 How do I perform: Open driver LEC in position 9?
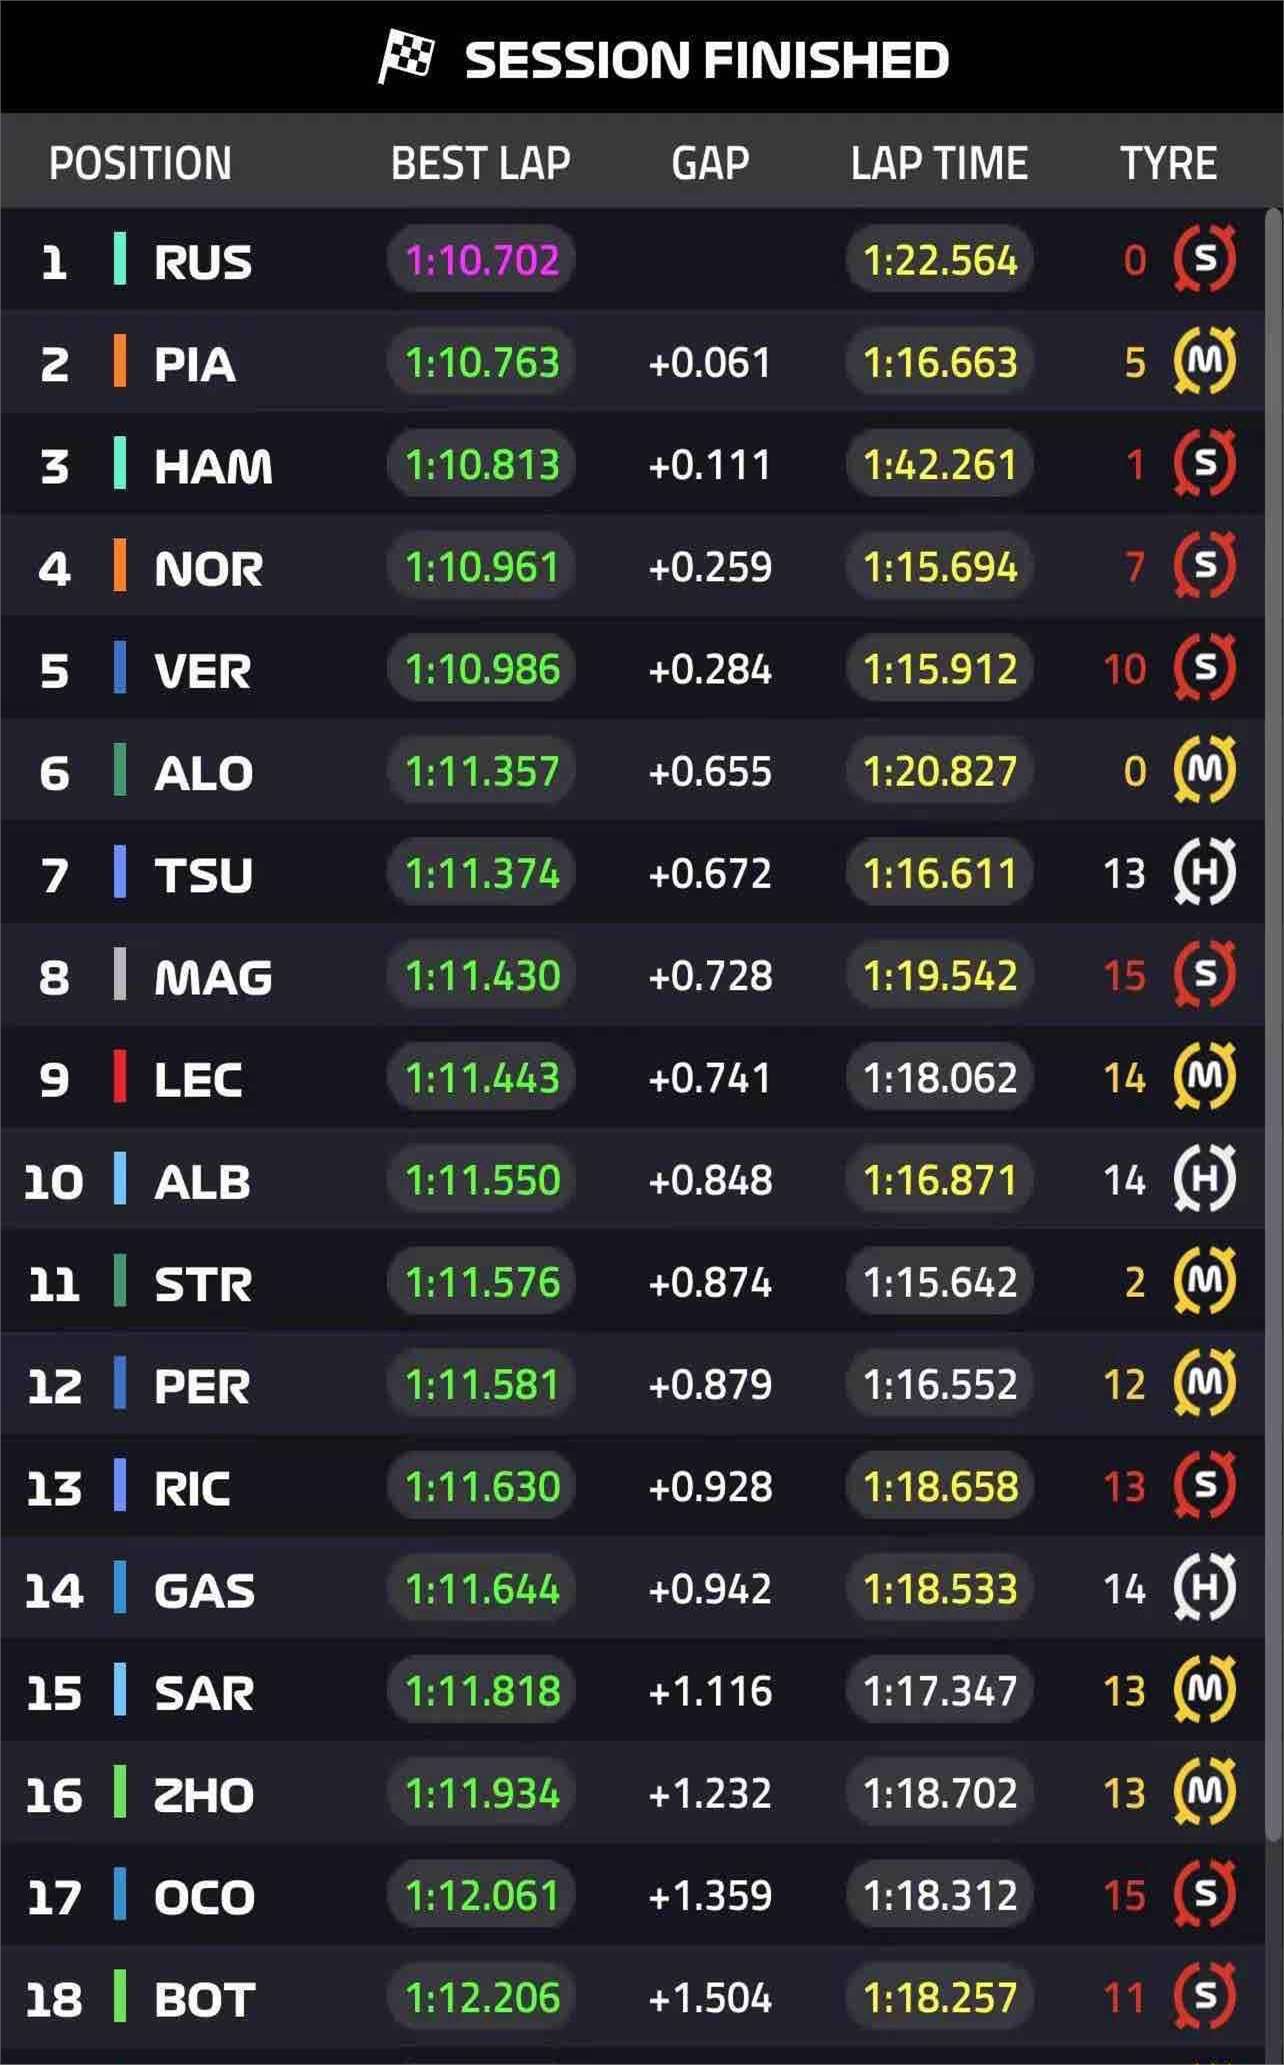(x=198, y=1079)
